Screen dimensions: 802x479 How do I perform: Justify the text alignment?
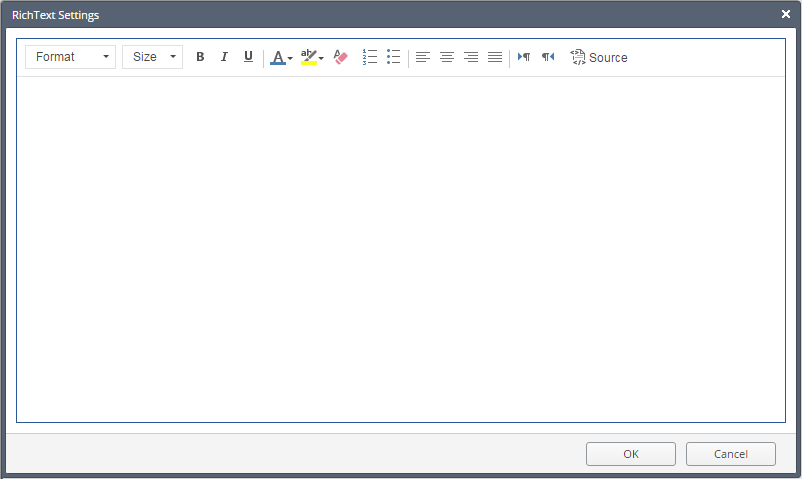pyautogui.click(x=495, y=57)
